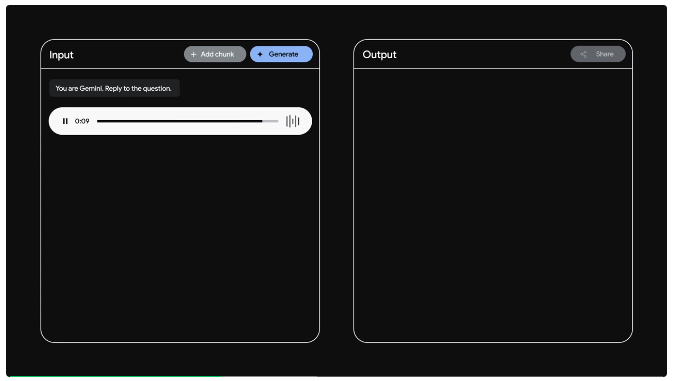Click the share icon in Output header
This screenshot has width=674, height=381.
point(583,54)
